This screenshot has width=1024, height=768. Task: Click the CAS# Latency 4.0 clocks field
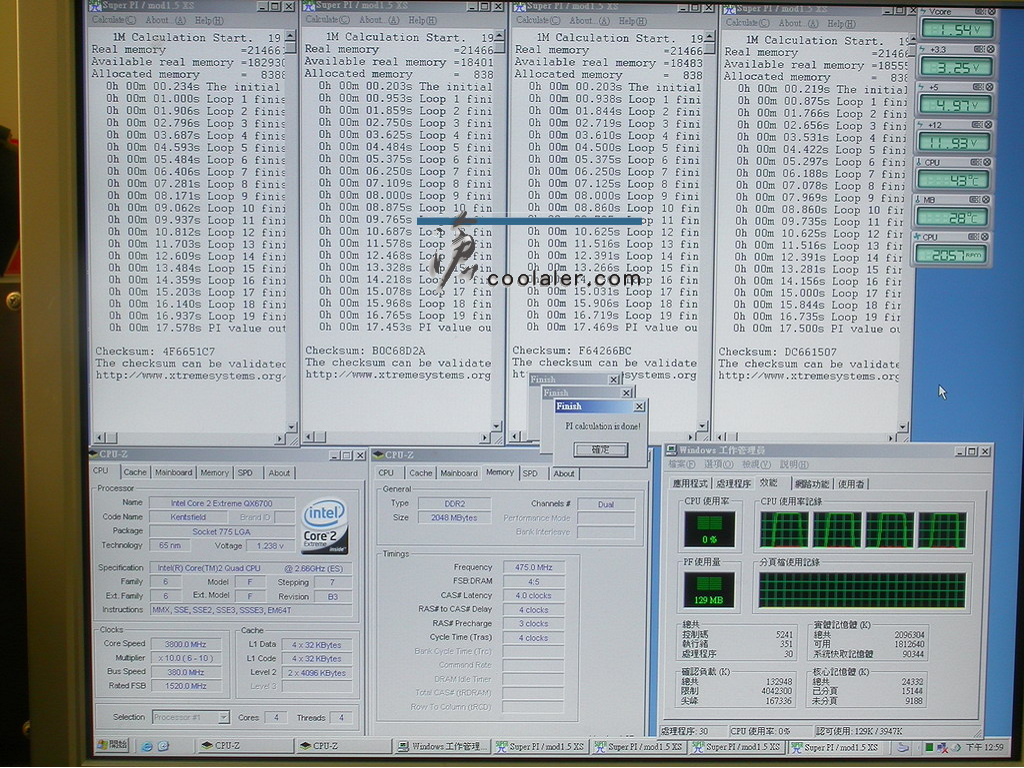(x=534, y=596)
